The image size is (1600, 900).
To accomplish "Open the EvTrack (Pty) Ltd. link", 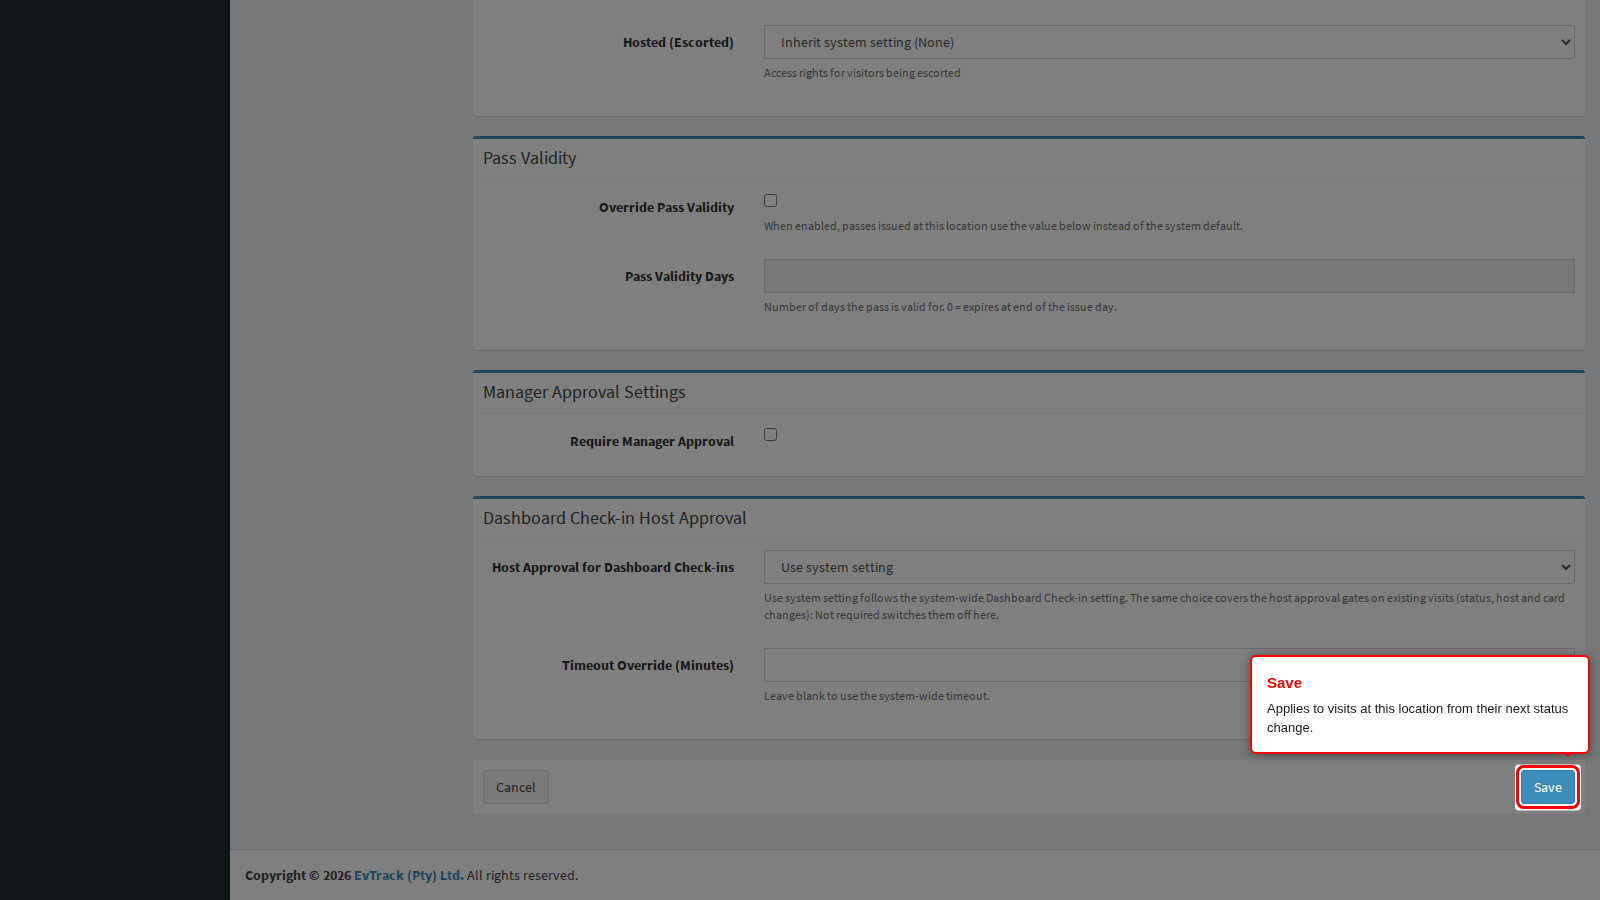I will point(409,875).
